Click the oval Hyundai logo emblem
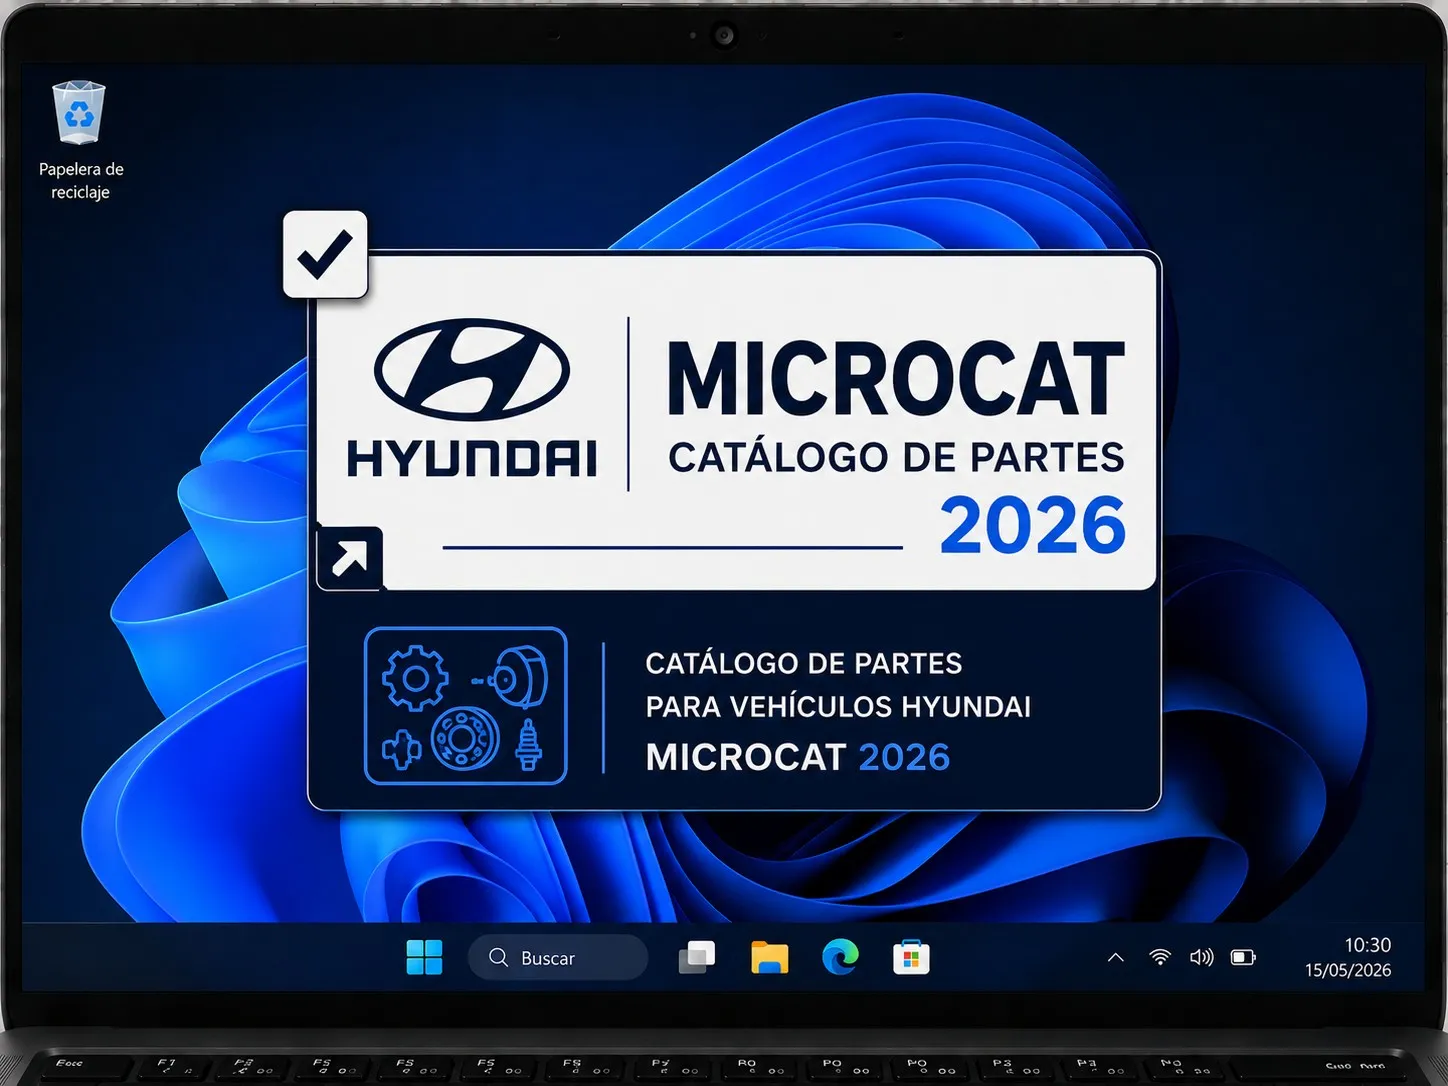Viewport: 1448px width, 1086px height. (472, 370)
